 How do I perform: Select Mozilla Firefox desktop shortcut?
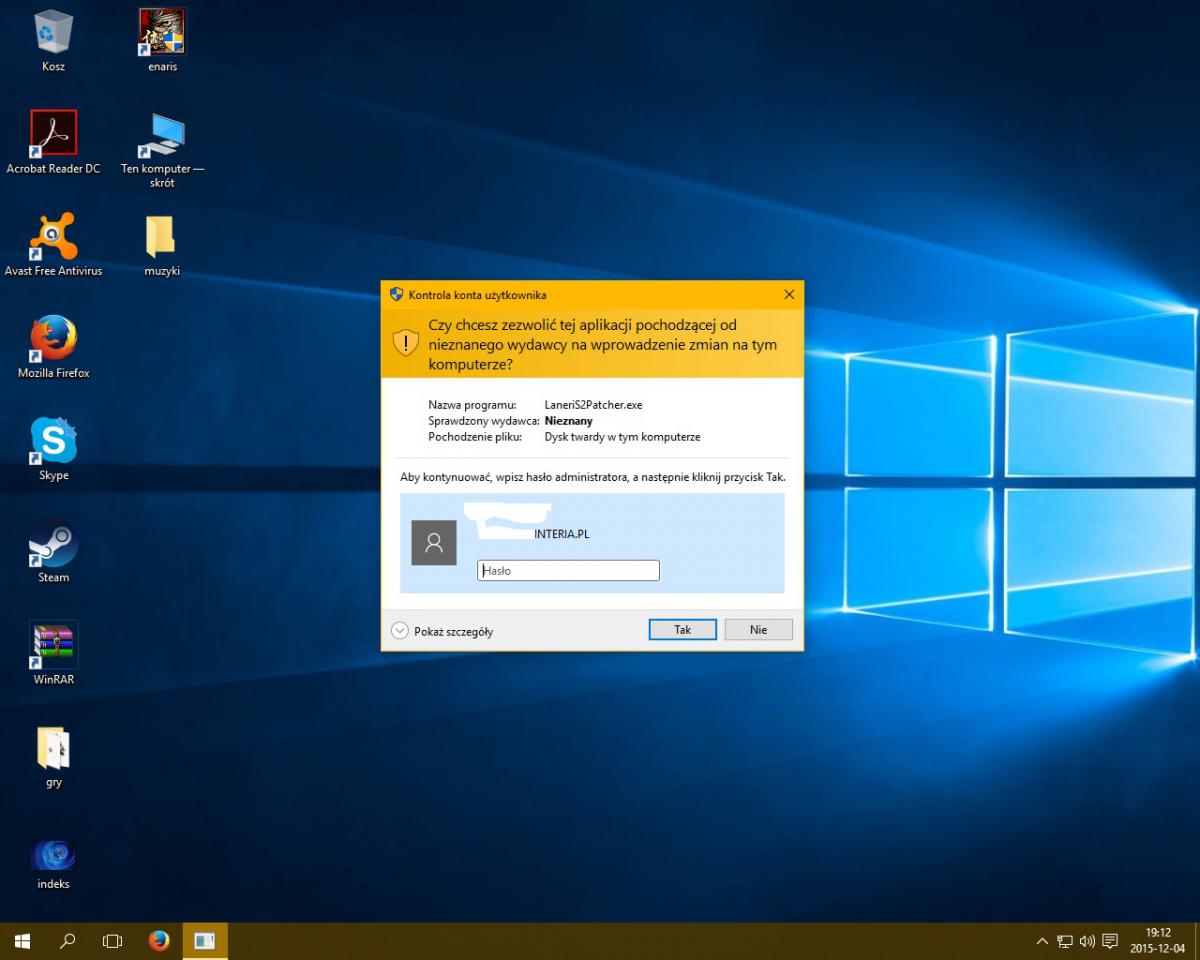coord(53,347)
